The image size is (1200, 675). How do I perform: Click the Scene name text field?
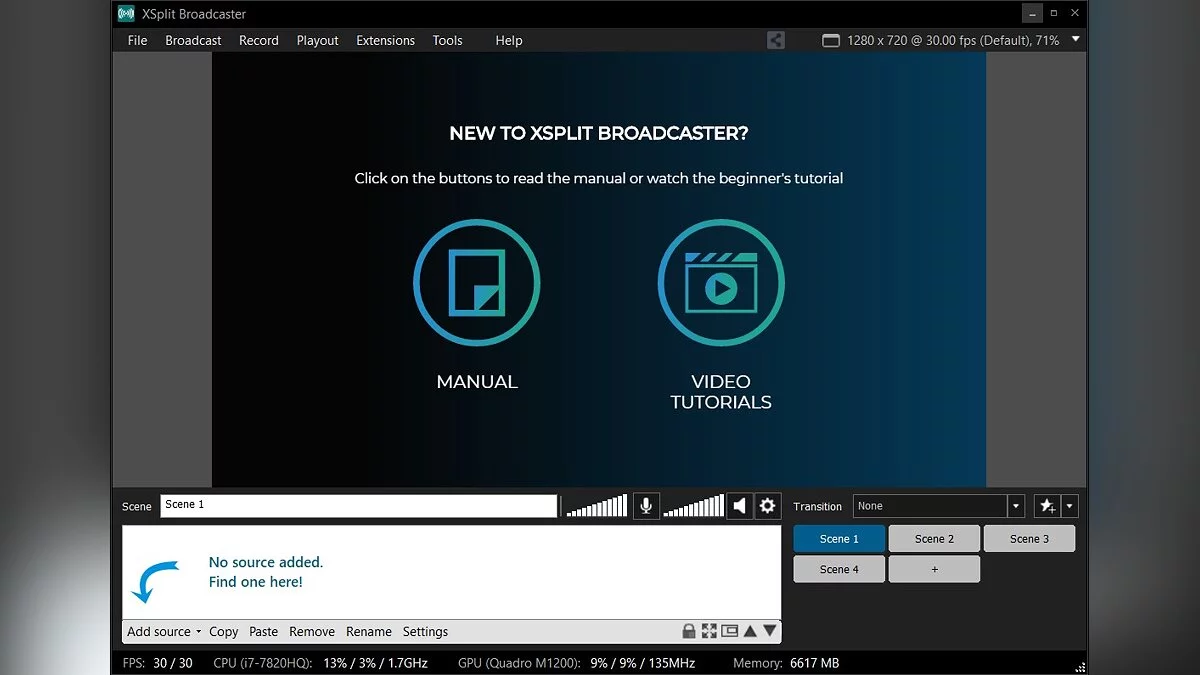[x=358, y=506]
